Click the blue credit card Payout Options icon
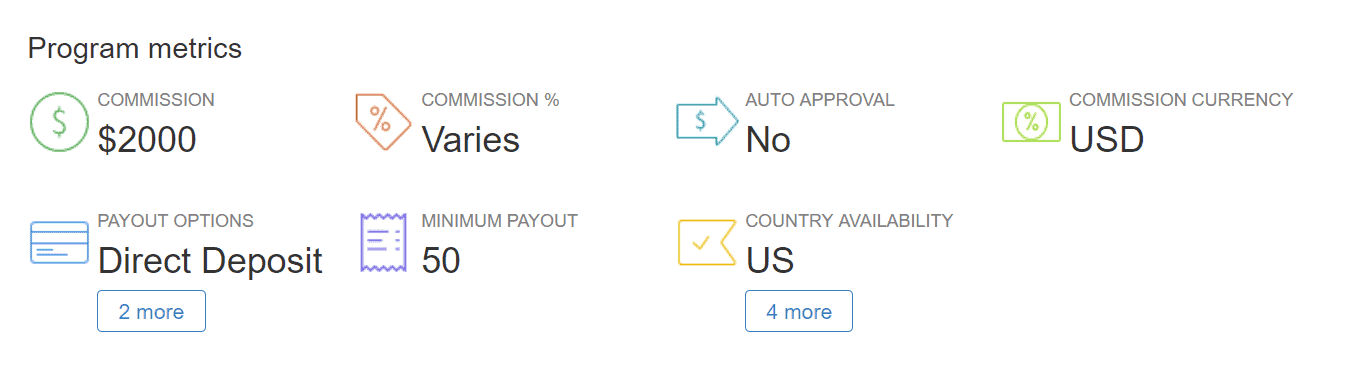 [x=60, y=242]
